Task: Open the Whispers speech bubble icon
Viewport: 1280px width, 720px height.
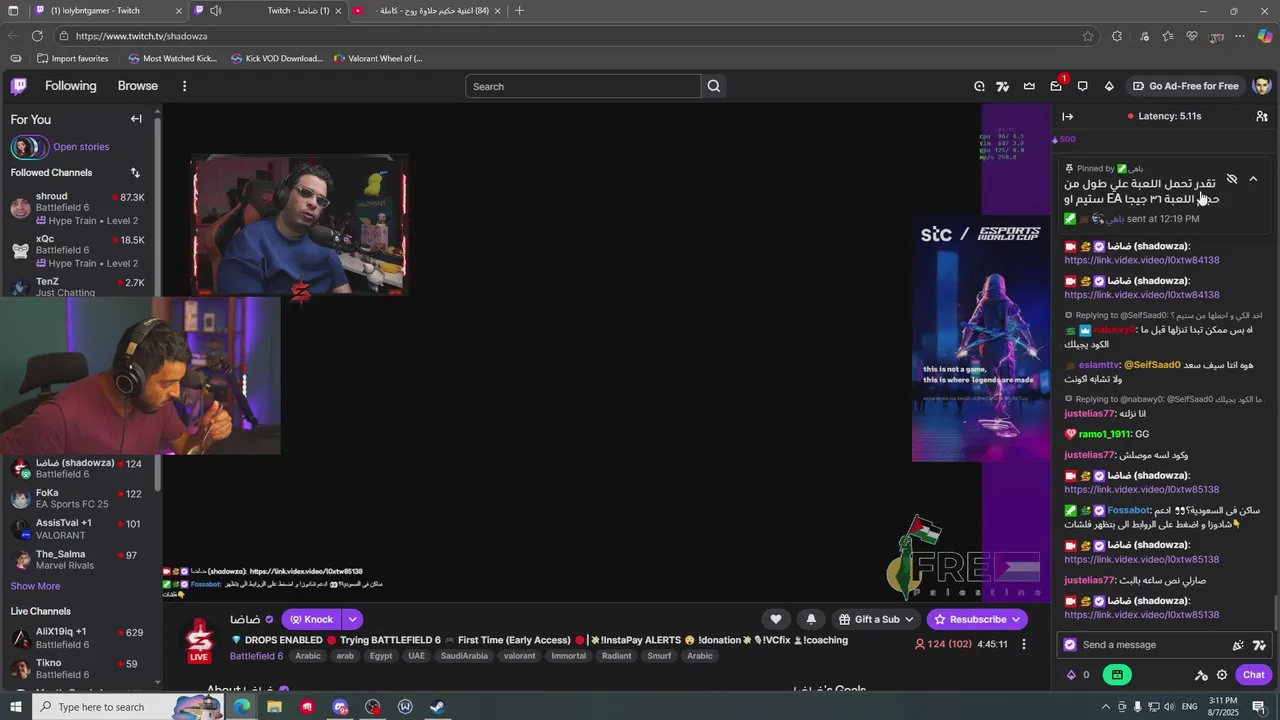Action: pos(1082,86)
